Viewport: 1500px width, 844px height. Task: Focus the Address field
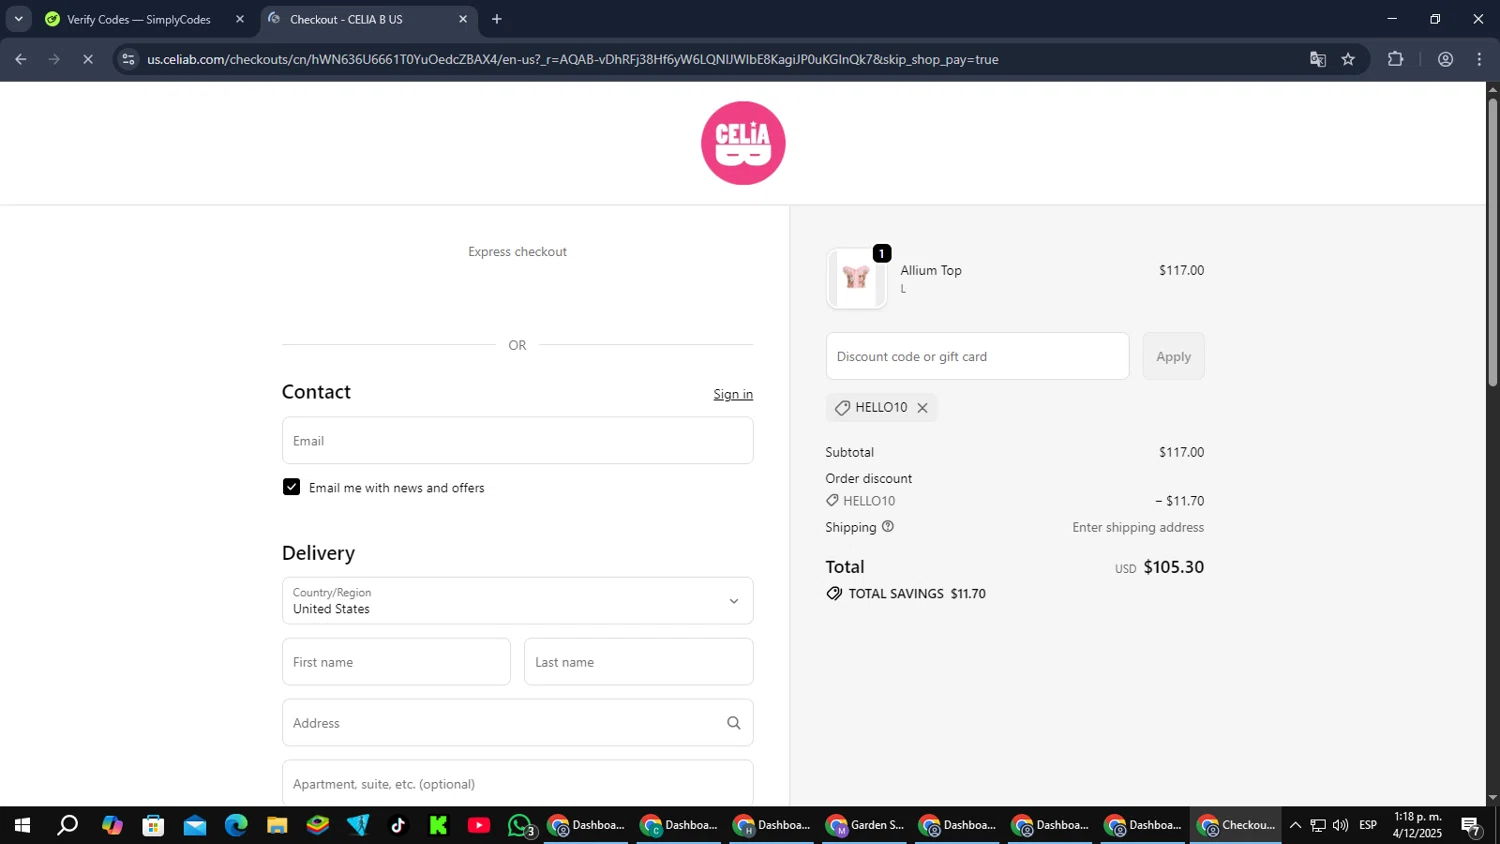[517, 723]
